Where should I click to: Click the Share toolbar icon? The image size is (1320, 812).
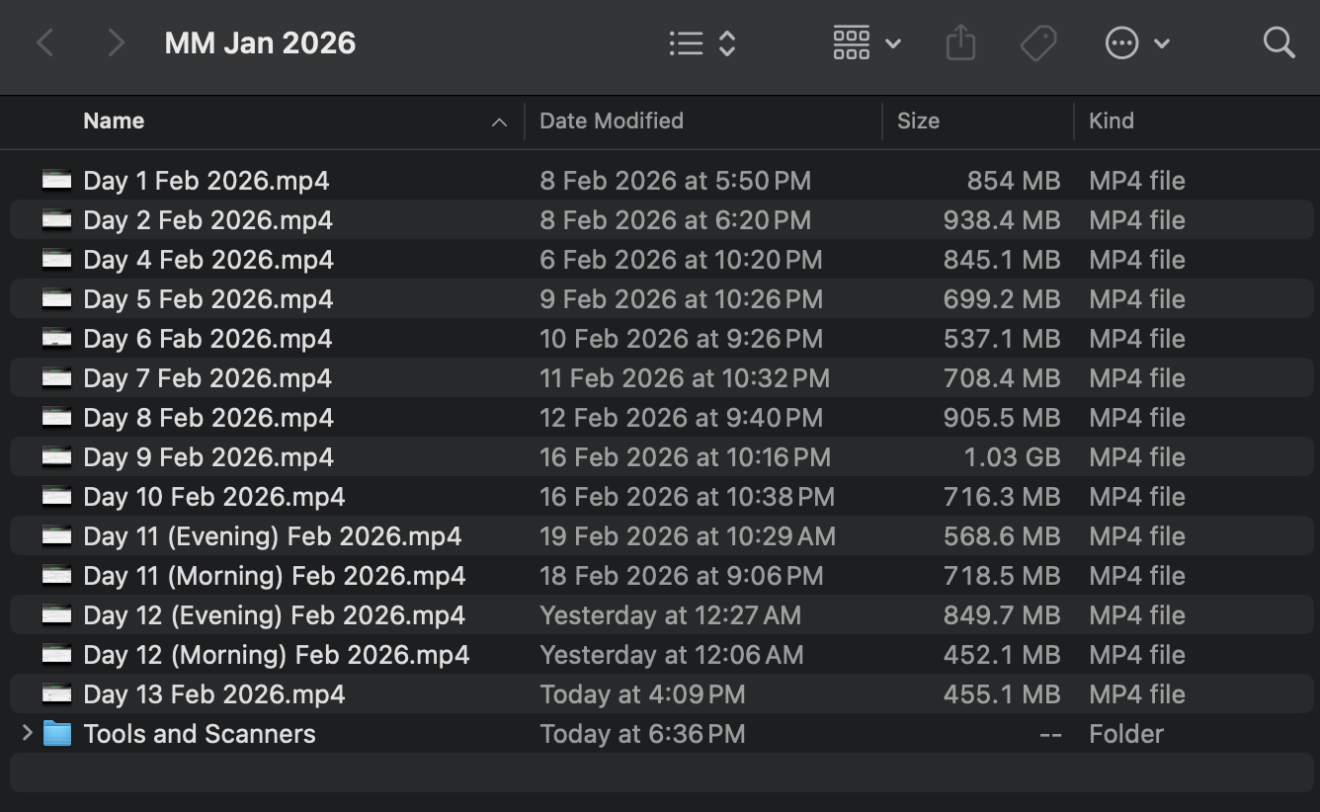pyautogui.click(x=960, y=43)
